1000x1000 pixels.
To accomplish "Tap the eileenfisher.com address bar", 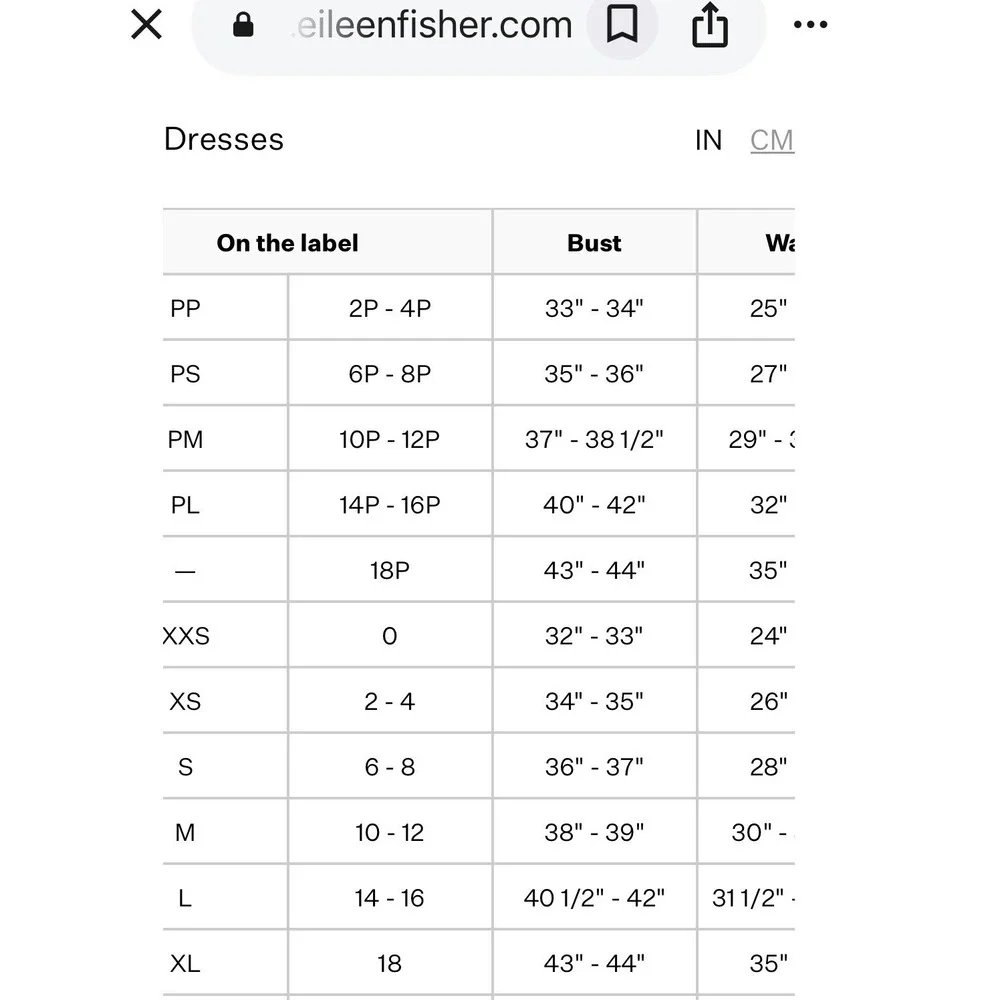I will (x=434, y=26).
